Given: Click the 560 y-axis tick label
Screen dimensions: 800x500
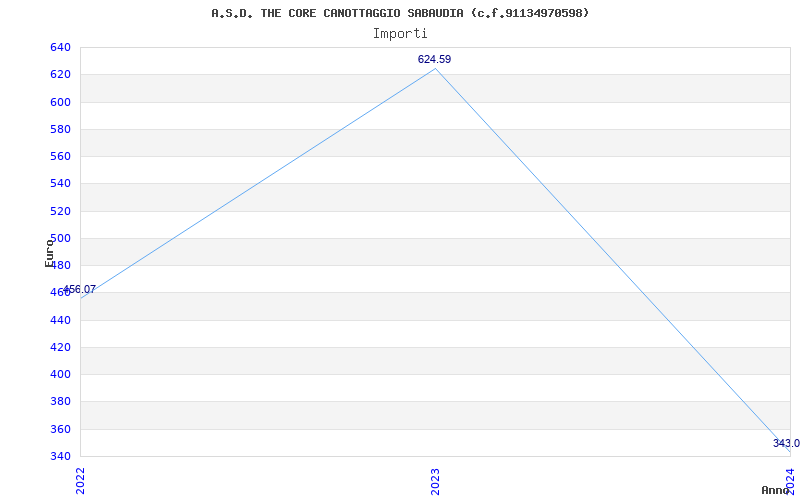Looking at the screenshot, I should [60, 156].
